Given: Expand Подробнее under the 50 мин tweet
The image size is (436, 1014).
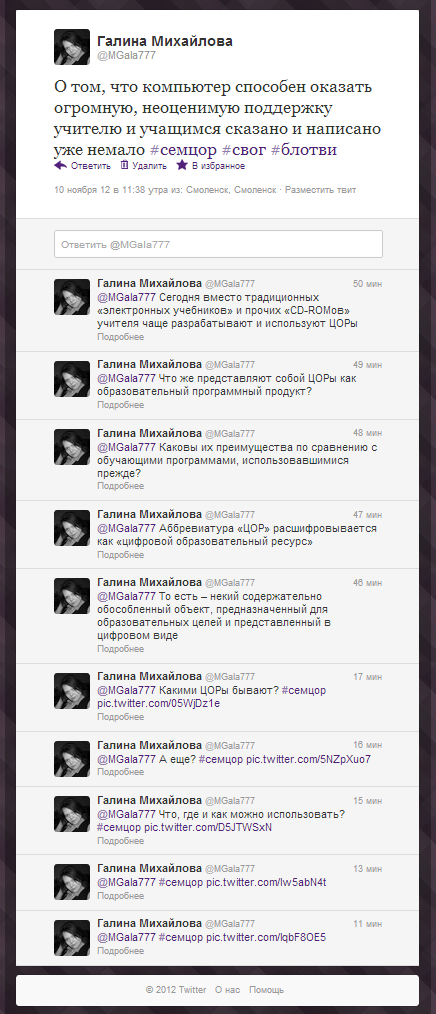Looking at the screenshot, I should 120,337.
